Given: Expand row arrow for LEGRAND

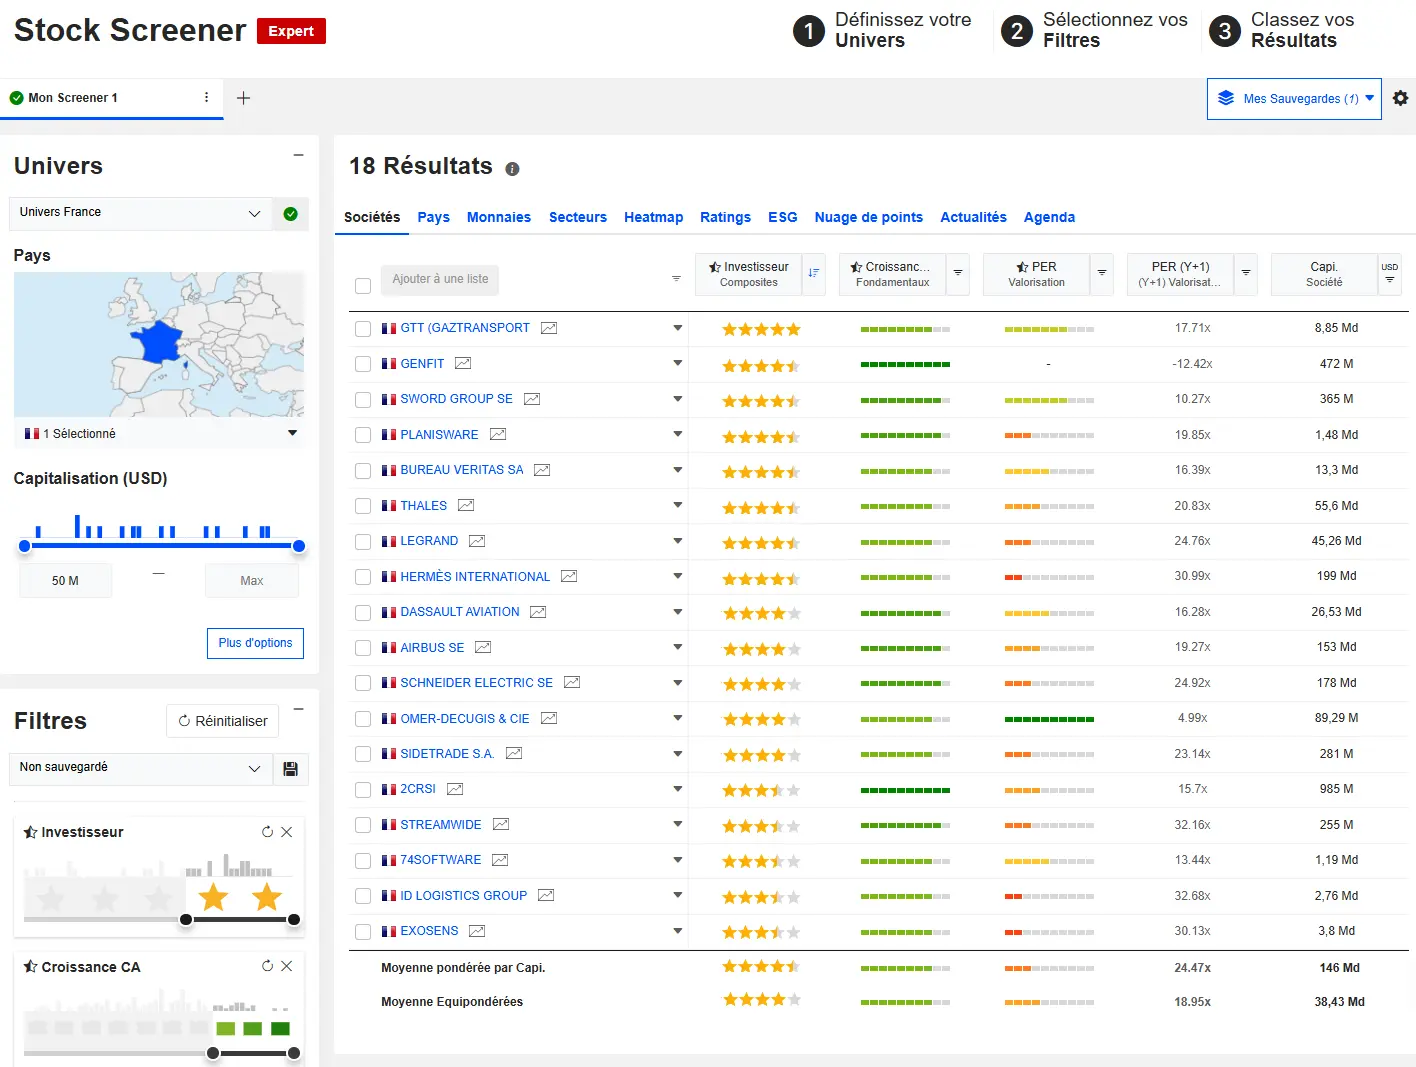Looking at the screenshot, I should (678, 541).
